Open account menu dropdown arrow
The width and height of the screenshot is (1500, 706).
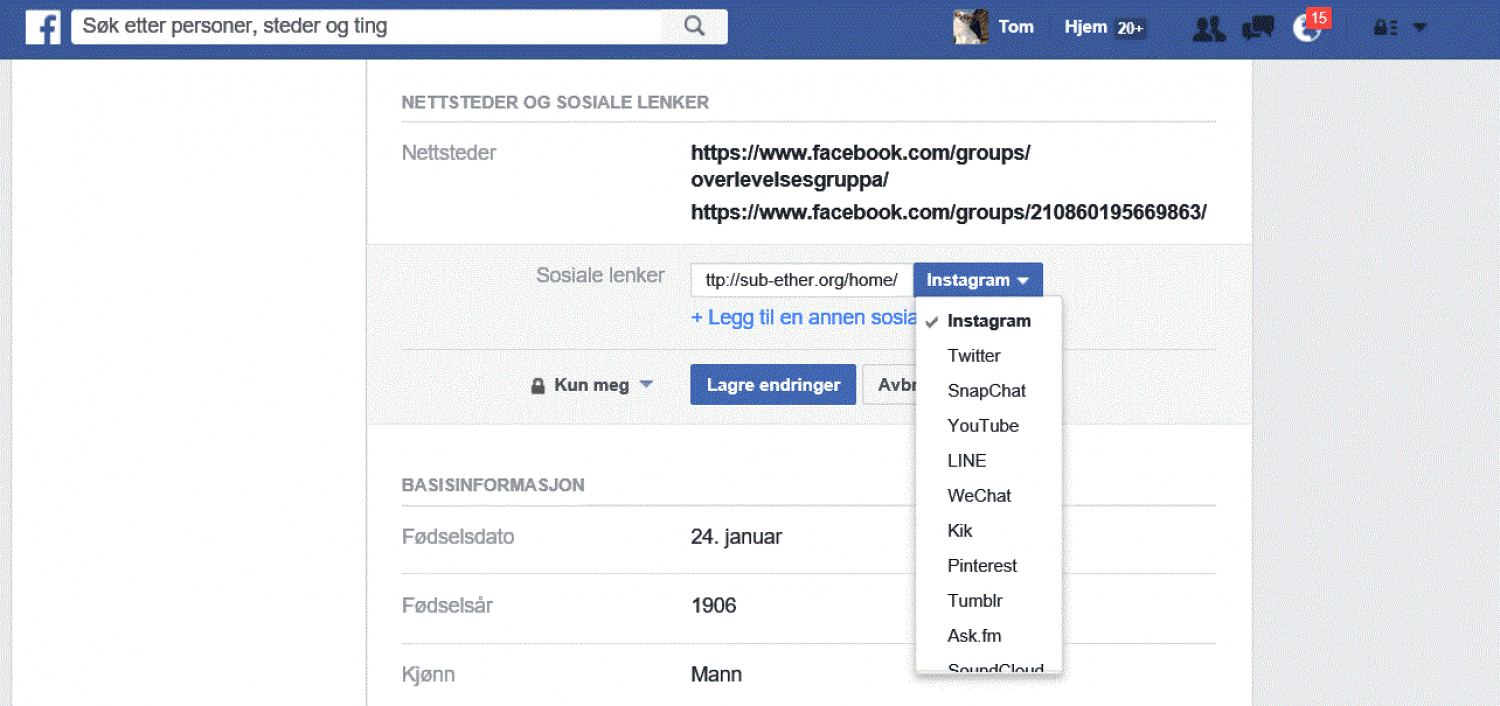[1420, 28]
